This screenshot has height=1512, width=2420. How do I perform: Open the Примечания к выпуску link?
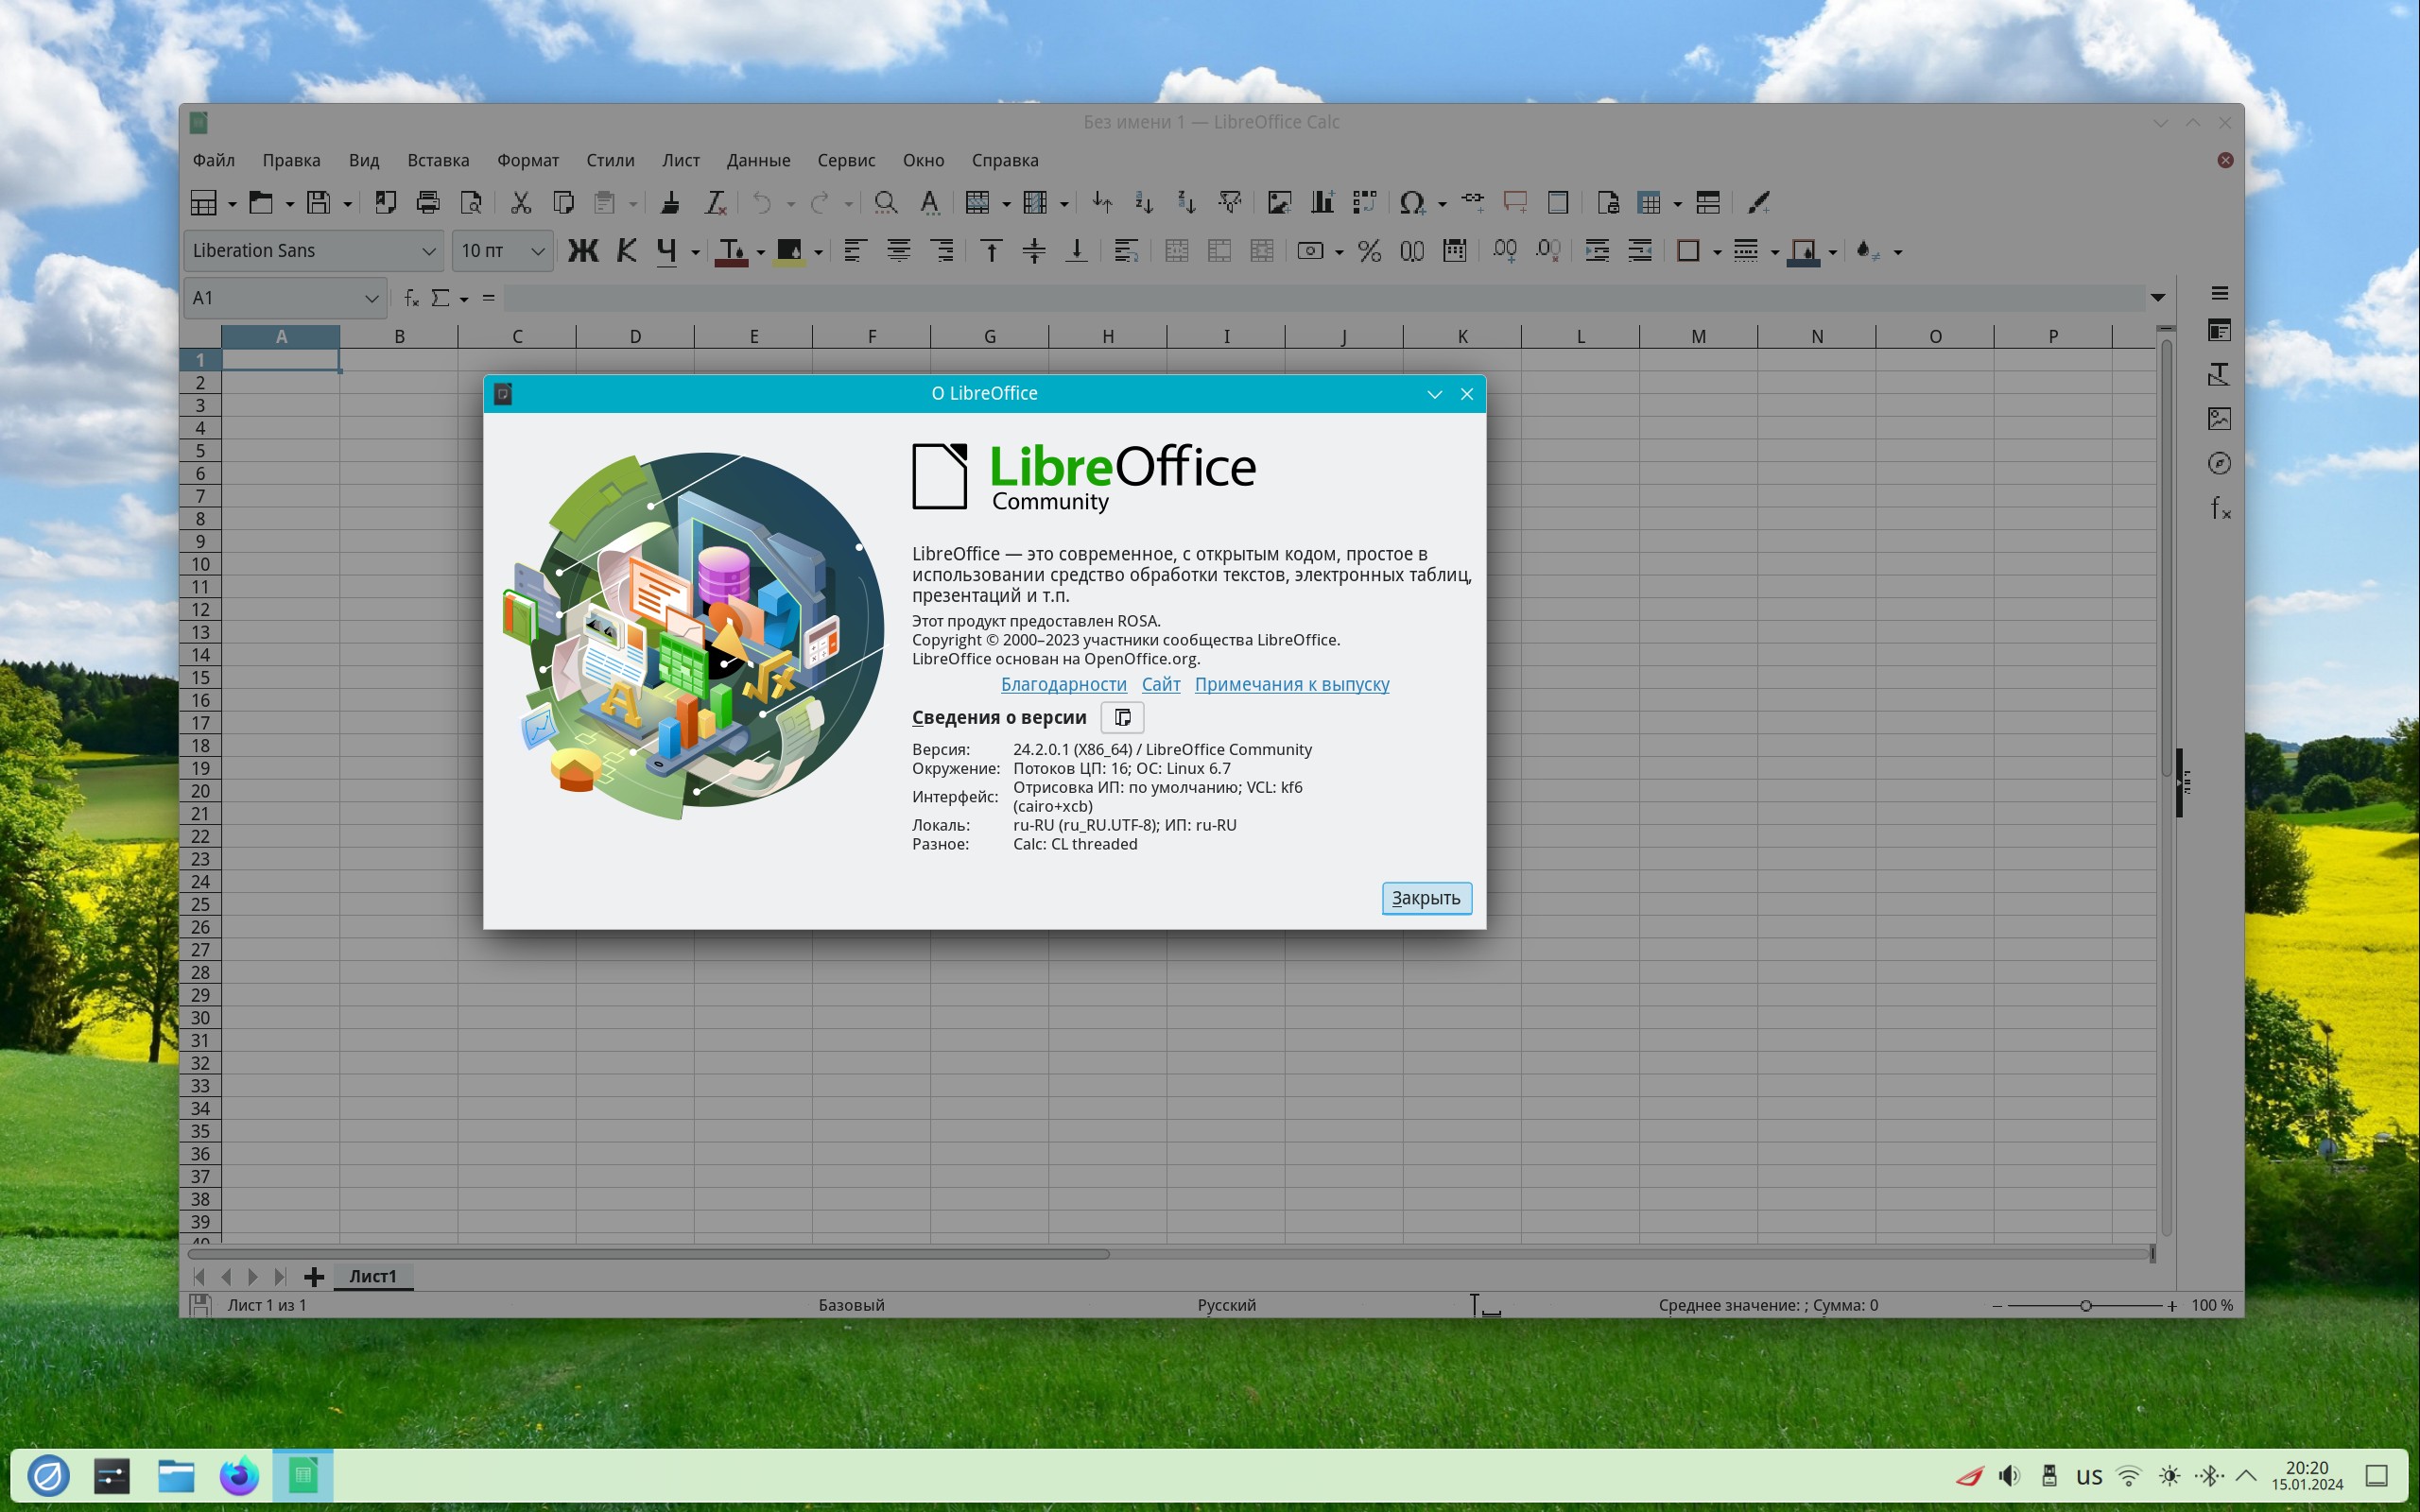[1291, 684]
